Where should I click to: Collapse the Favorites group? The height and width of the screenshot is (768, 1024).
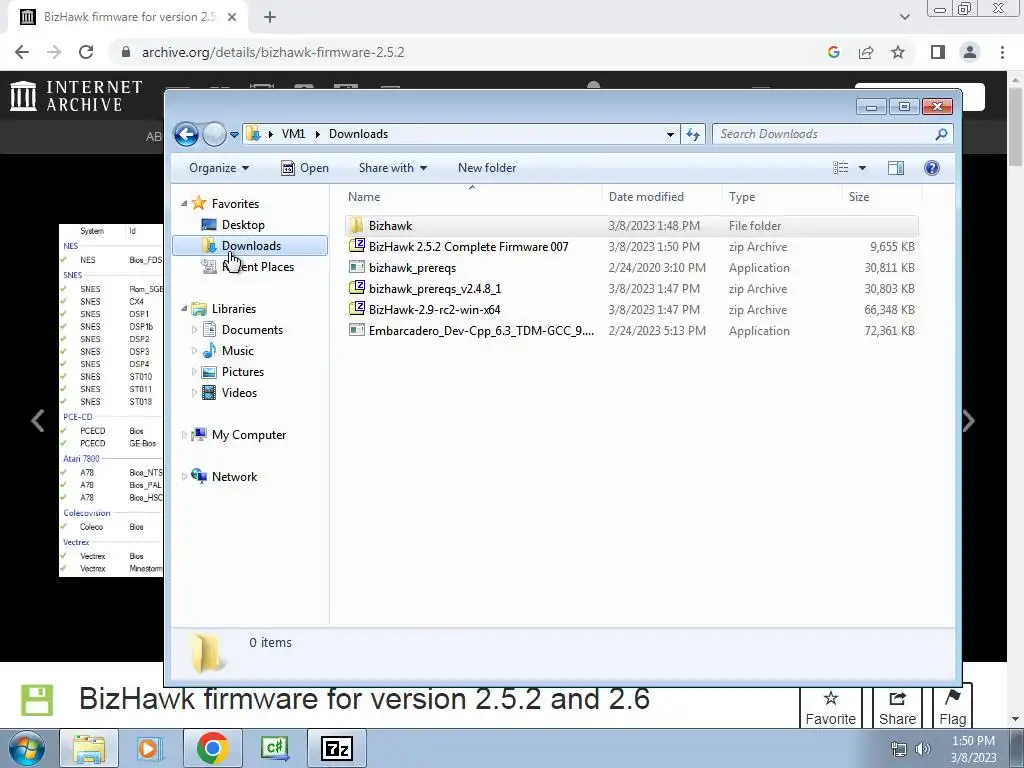pyautogui.click(x=184, y=204)
